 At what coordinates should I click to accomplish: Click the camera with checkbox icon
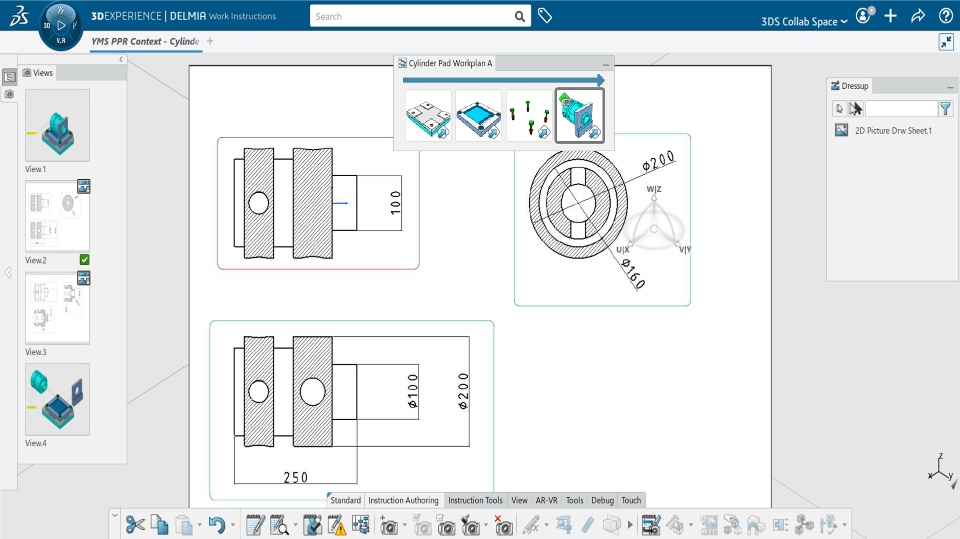tap(446, 525)
